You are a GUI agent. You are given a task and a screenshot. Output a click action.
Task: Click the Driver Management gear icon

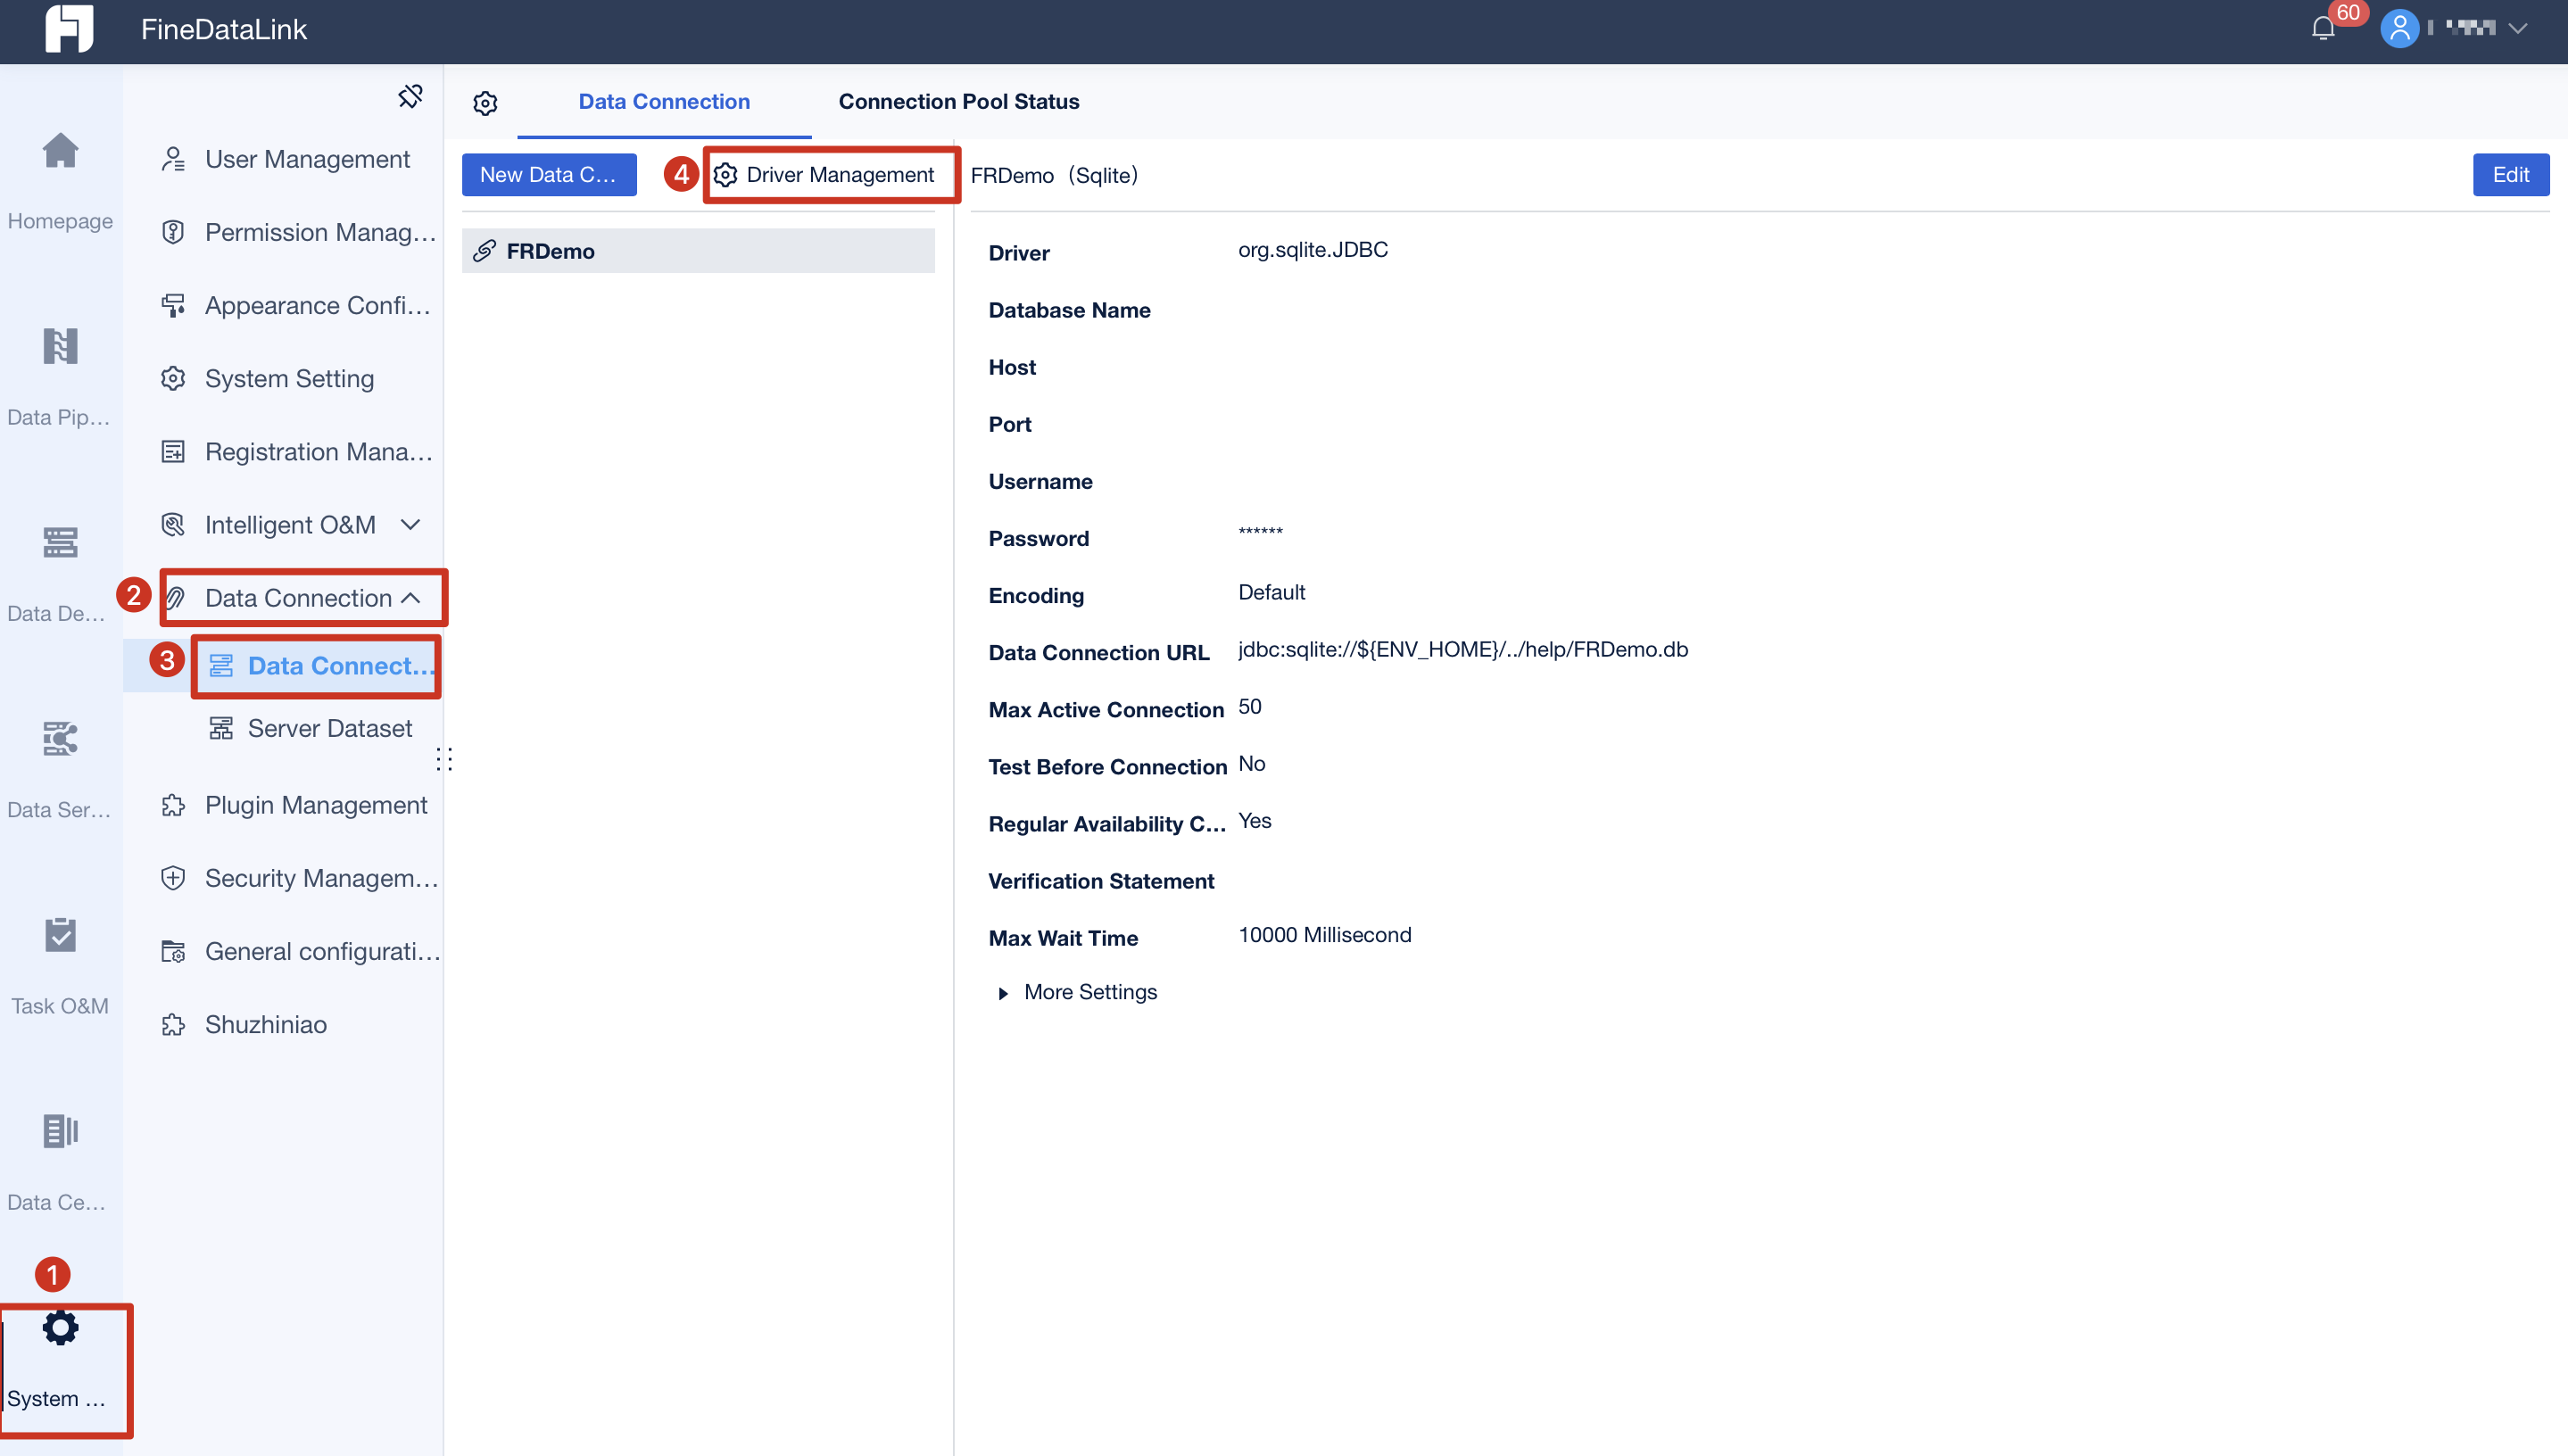tap(727, 174)
